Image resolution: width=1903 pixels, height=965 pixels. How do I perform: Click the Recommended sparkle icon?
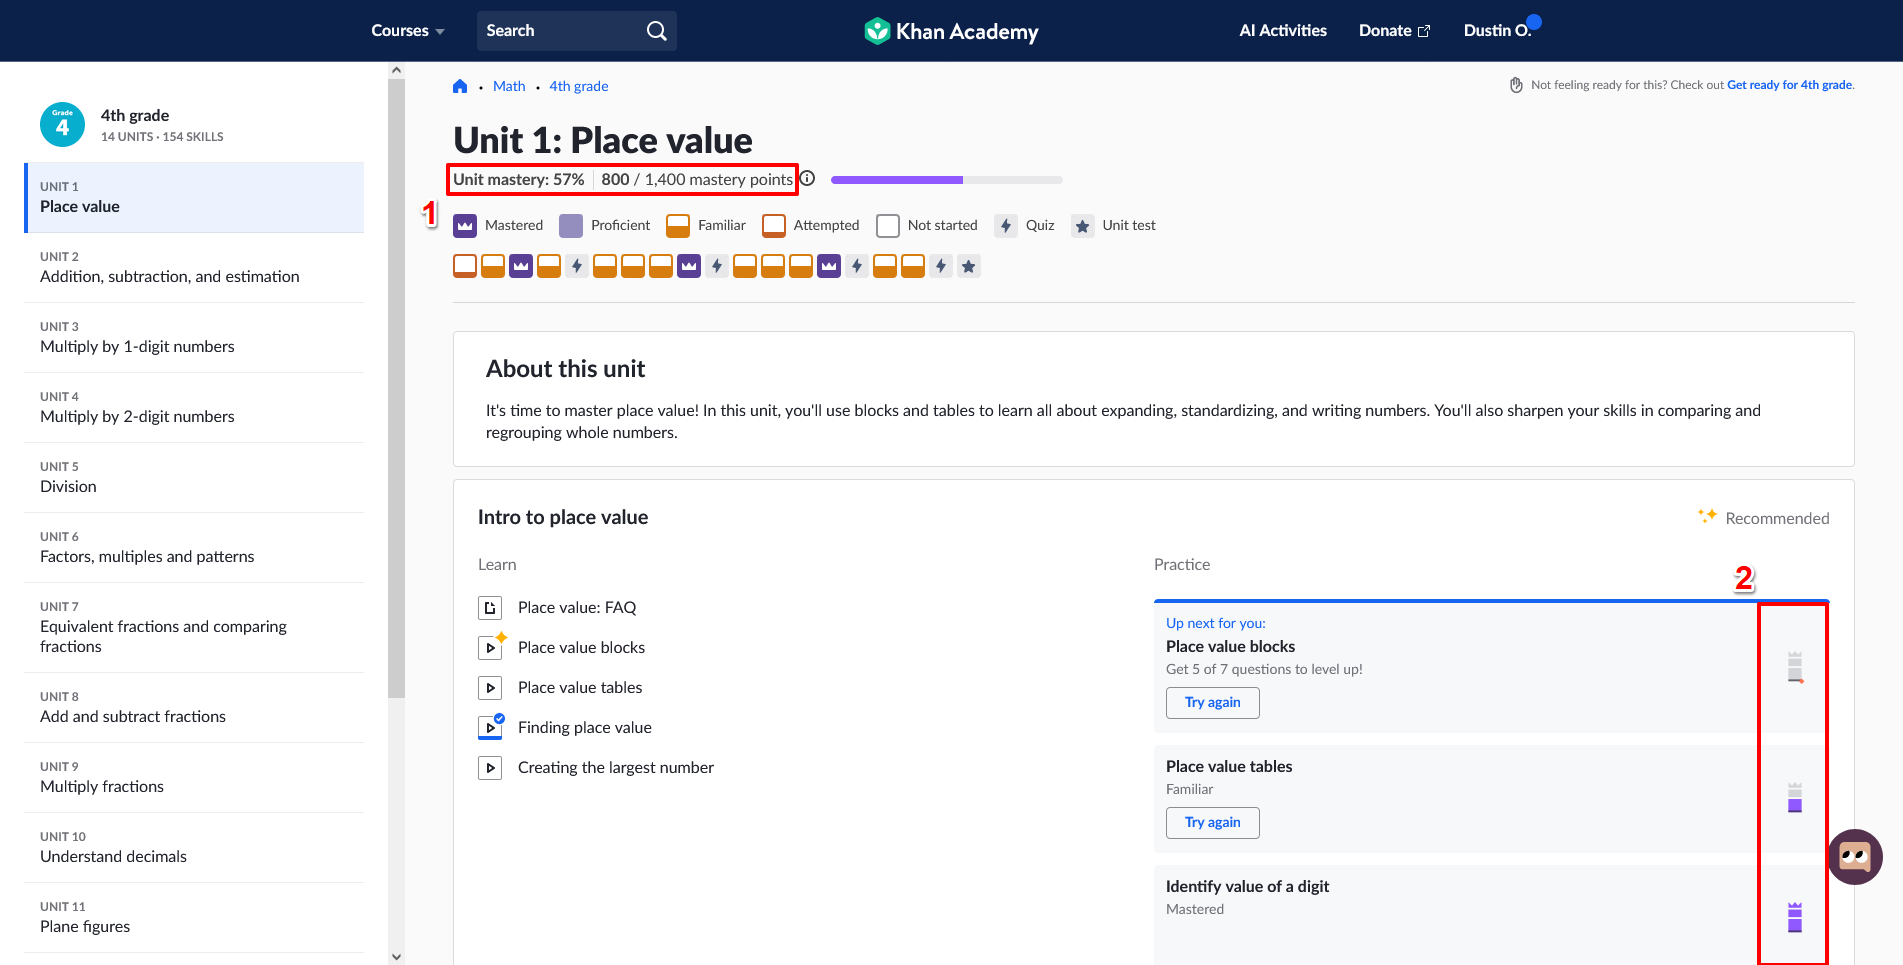(x=1707, y=516)
